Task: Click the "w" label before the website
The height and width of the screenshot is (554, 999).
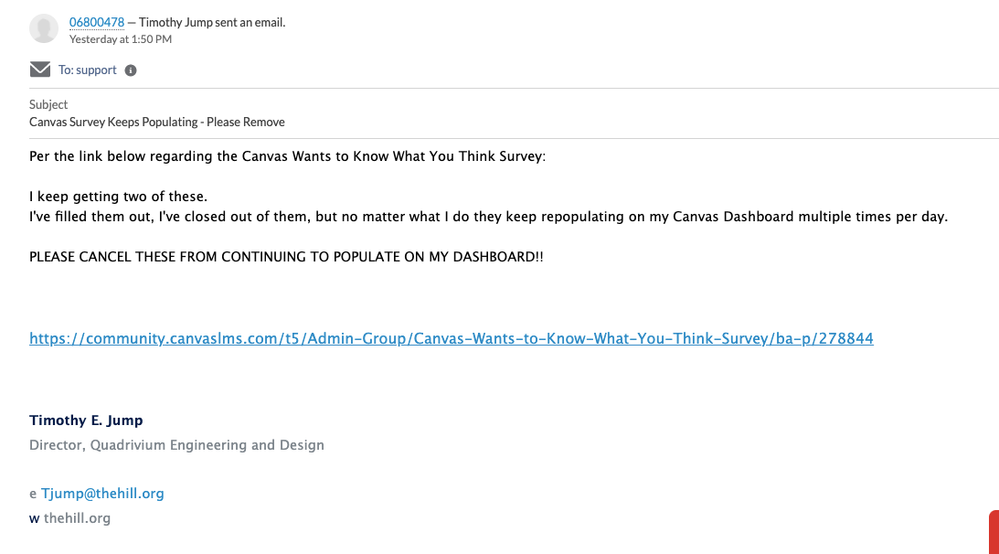Action: tap(34, 518)
